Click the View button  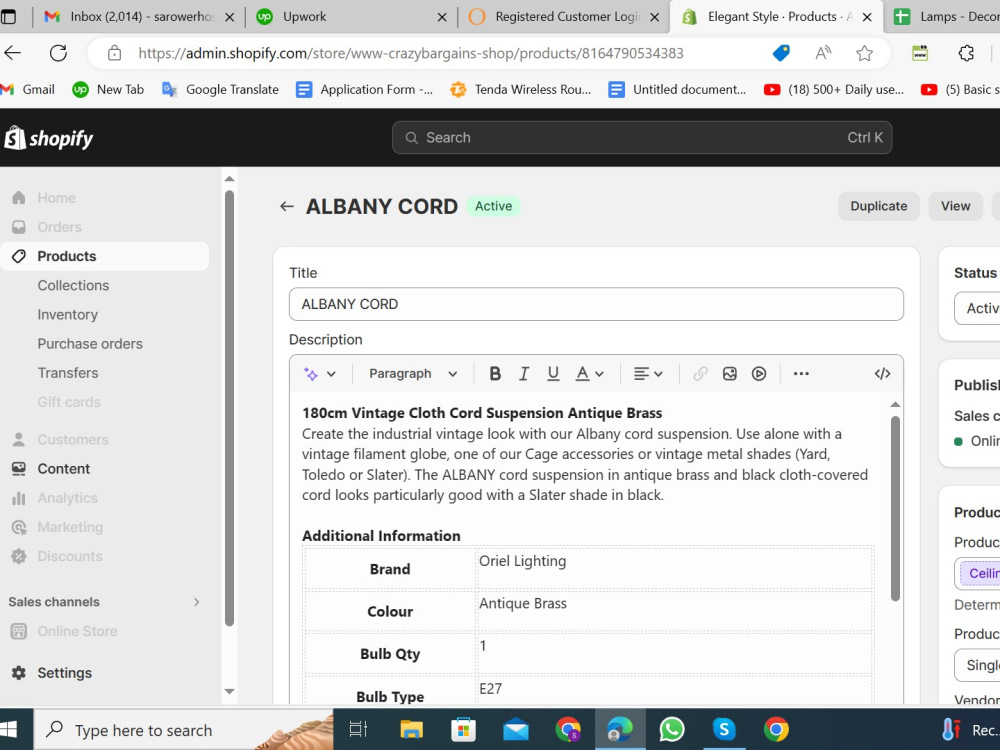[x=955, y=206]
